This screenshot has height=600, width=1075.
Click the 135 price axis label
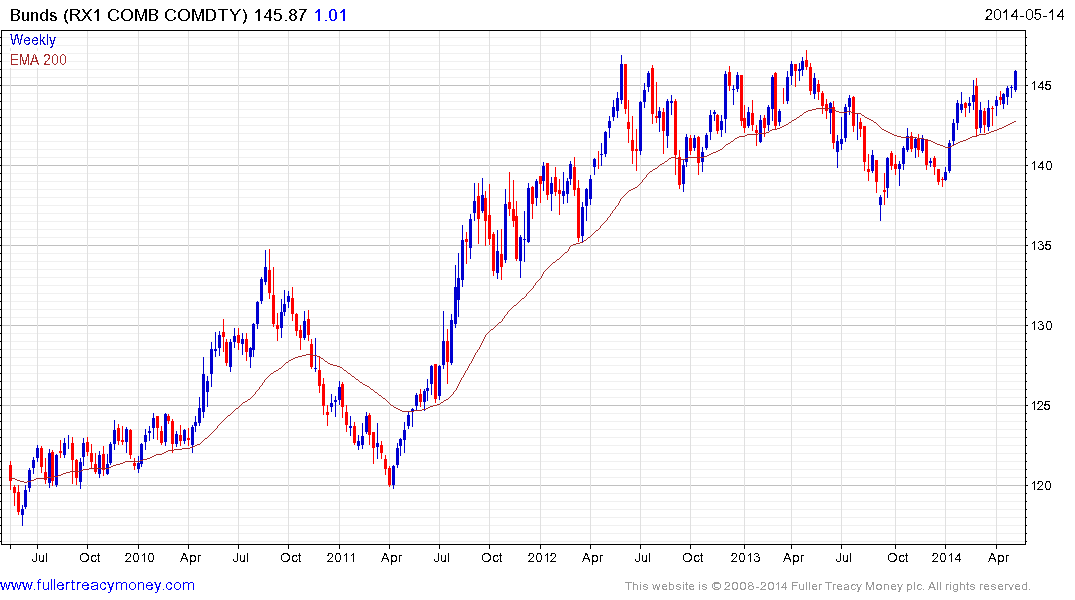coord(1043,246)
